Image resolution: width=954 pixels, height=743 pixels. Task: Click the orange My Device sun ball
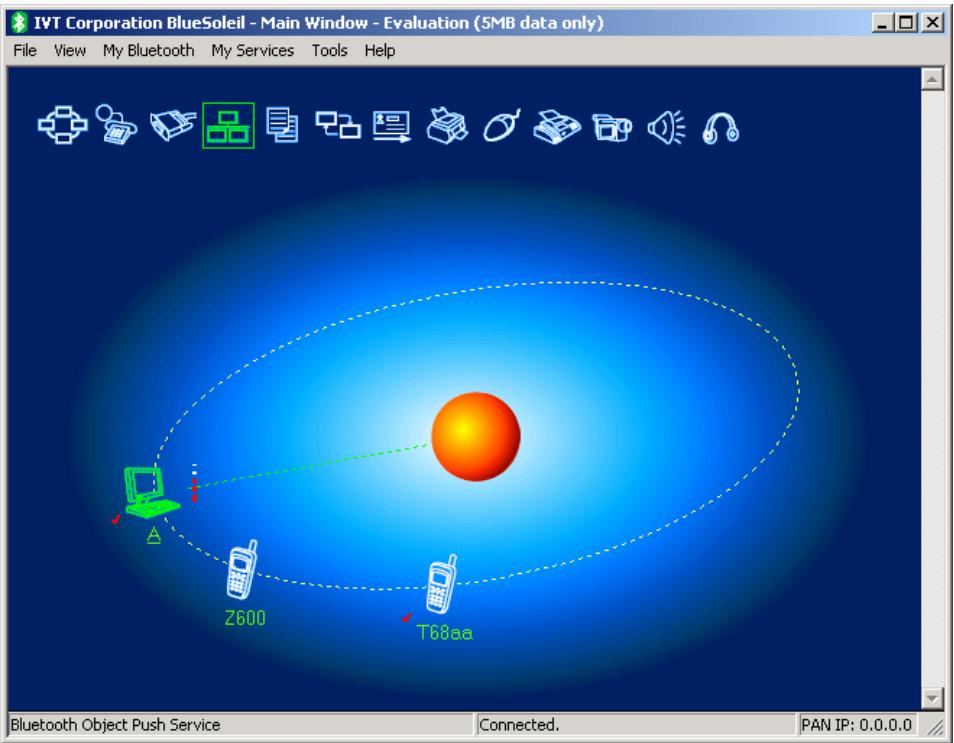coord(476,436)
